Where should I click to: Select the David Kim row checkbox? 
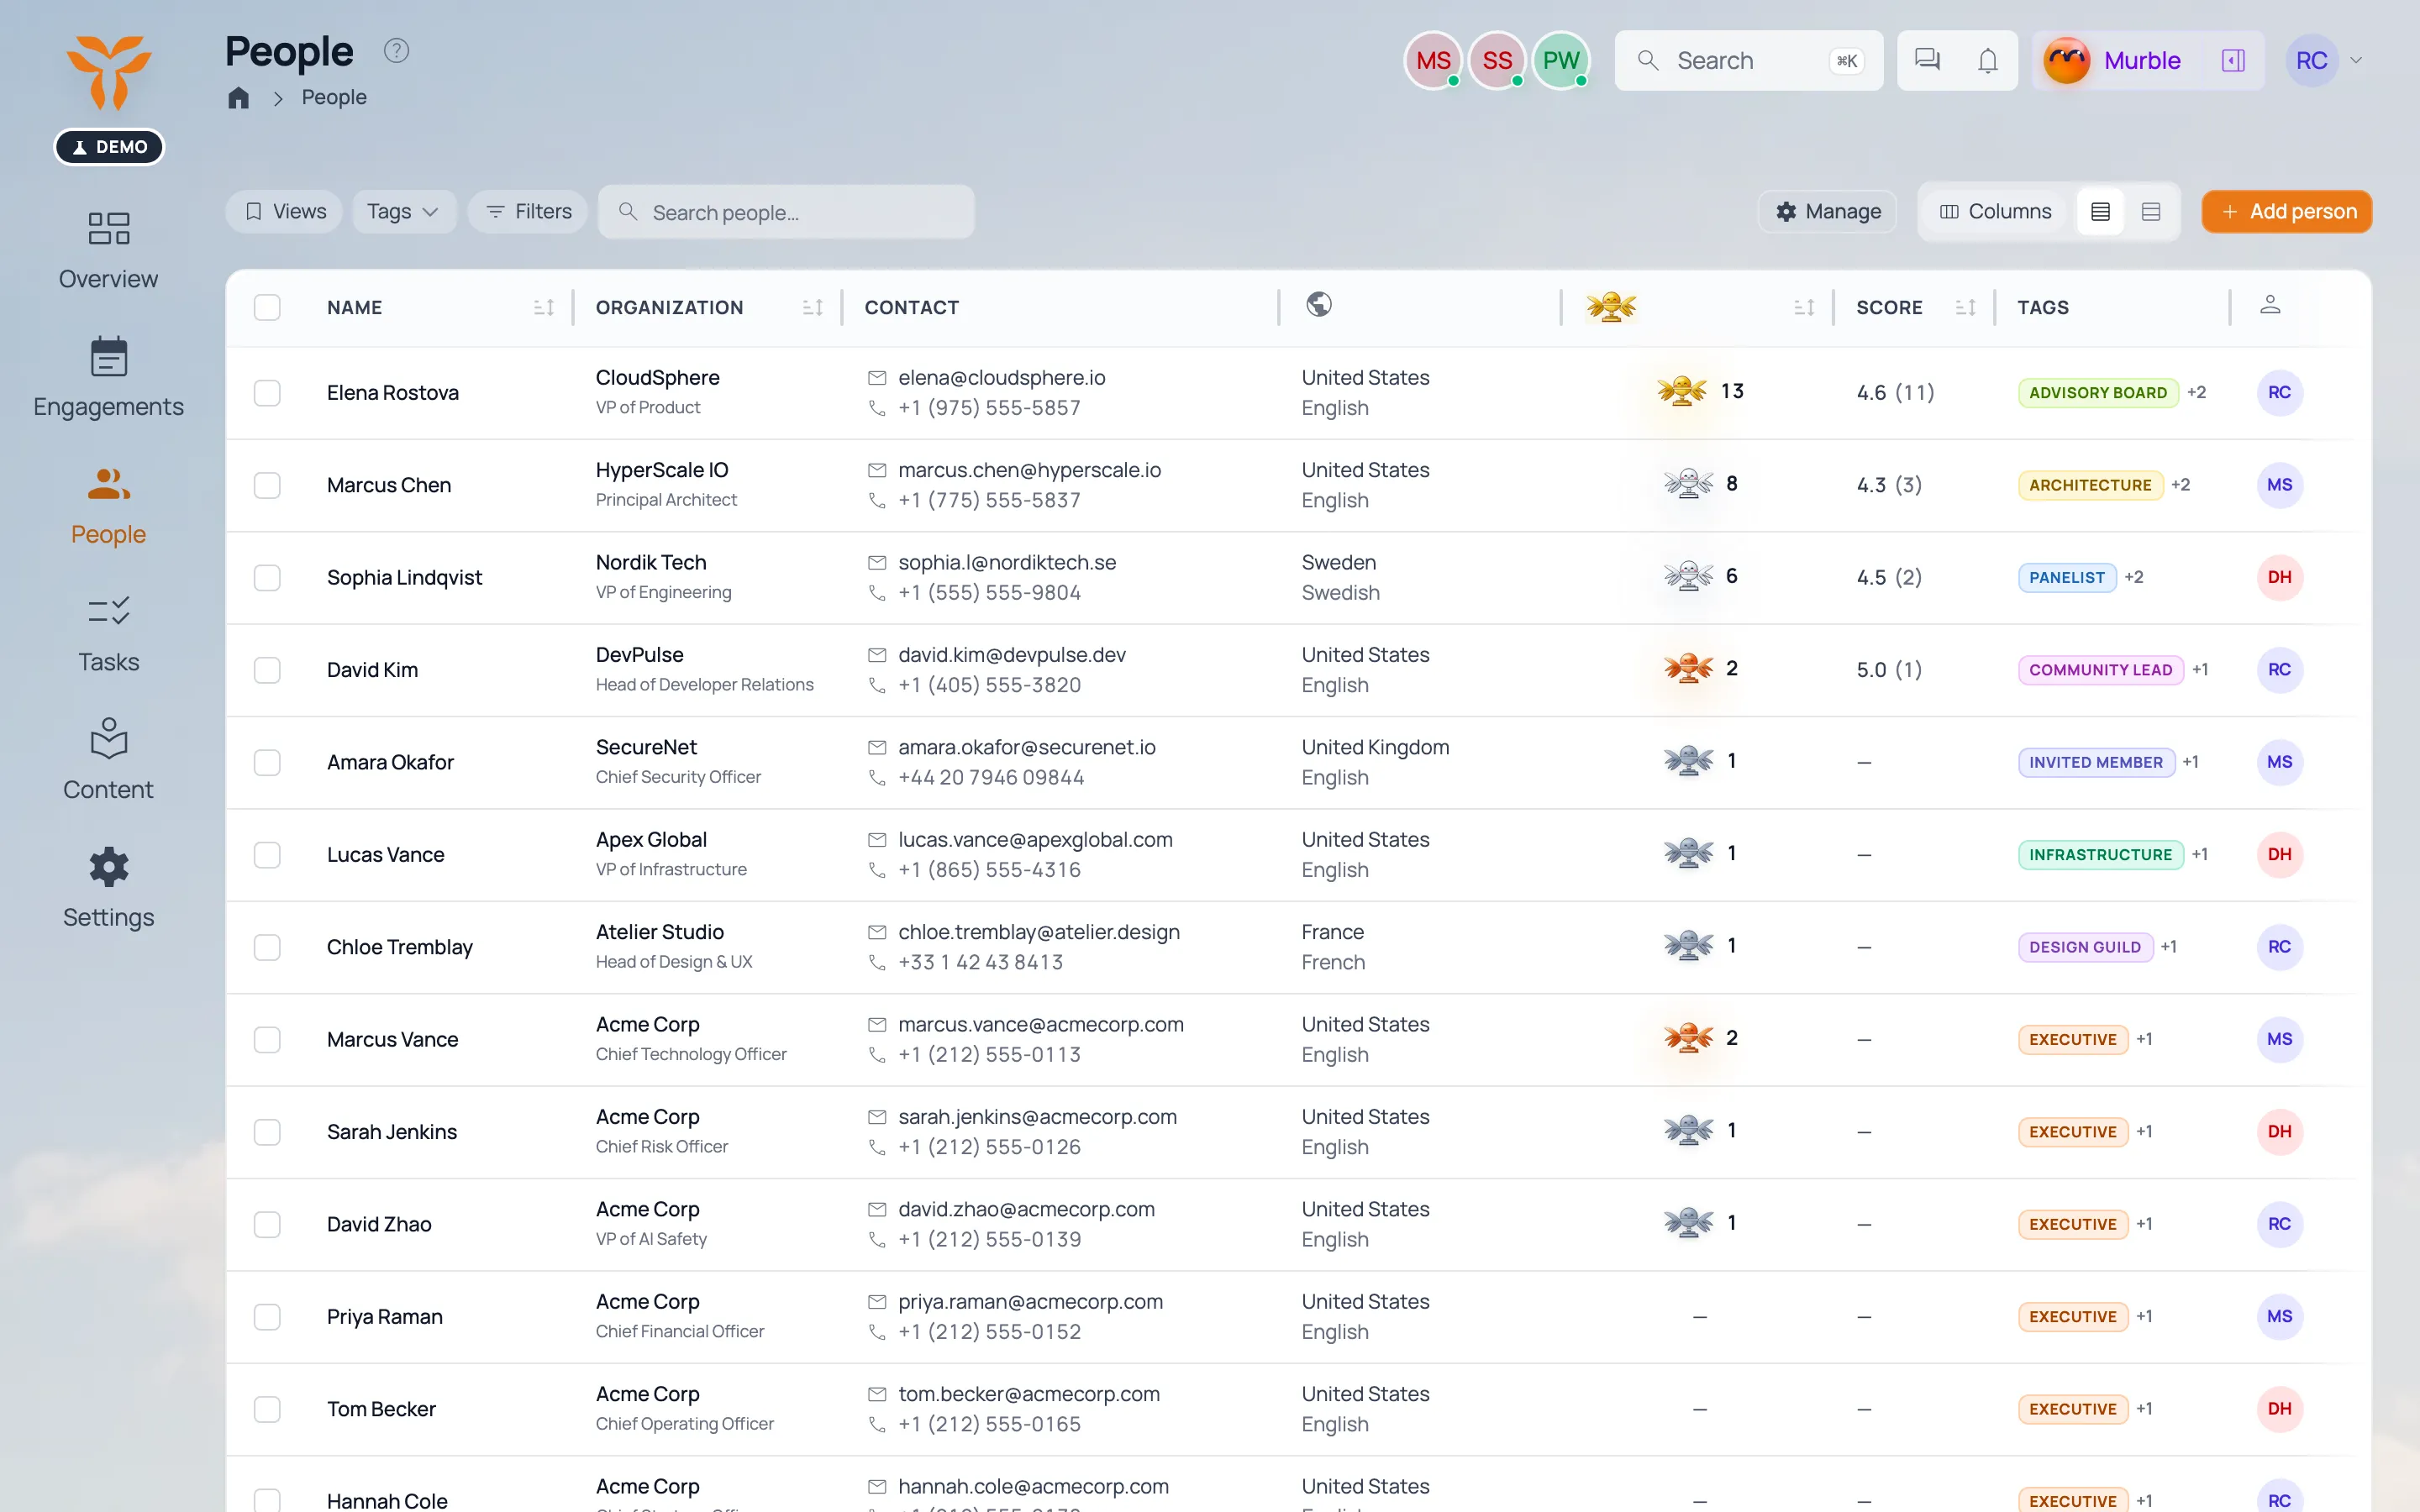(x=267, y=670)
